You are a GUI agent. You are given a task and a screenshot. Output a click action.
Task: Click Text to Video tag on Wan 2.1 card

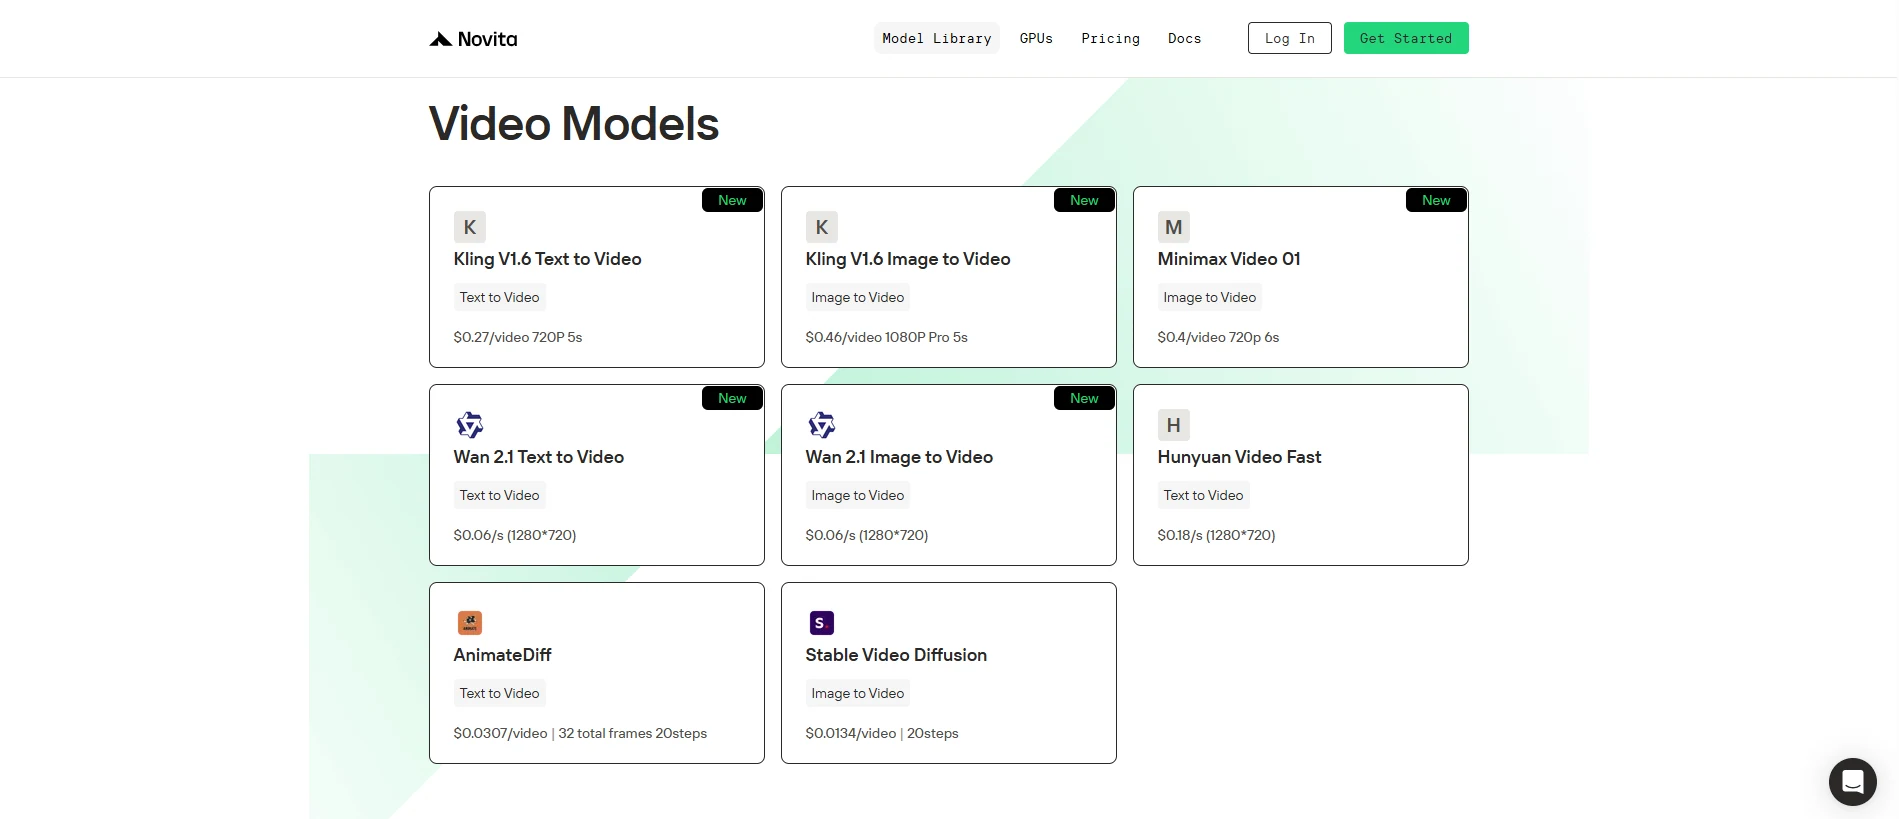coord(500,495)
